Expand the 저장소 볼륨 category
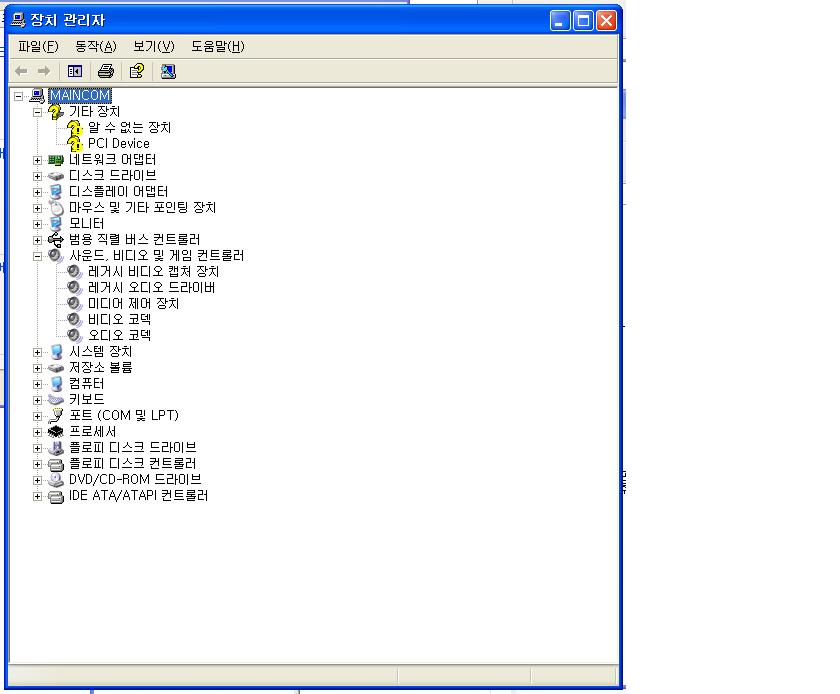840x694 pixels. pos(37,368)
